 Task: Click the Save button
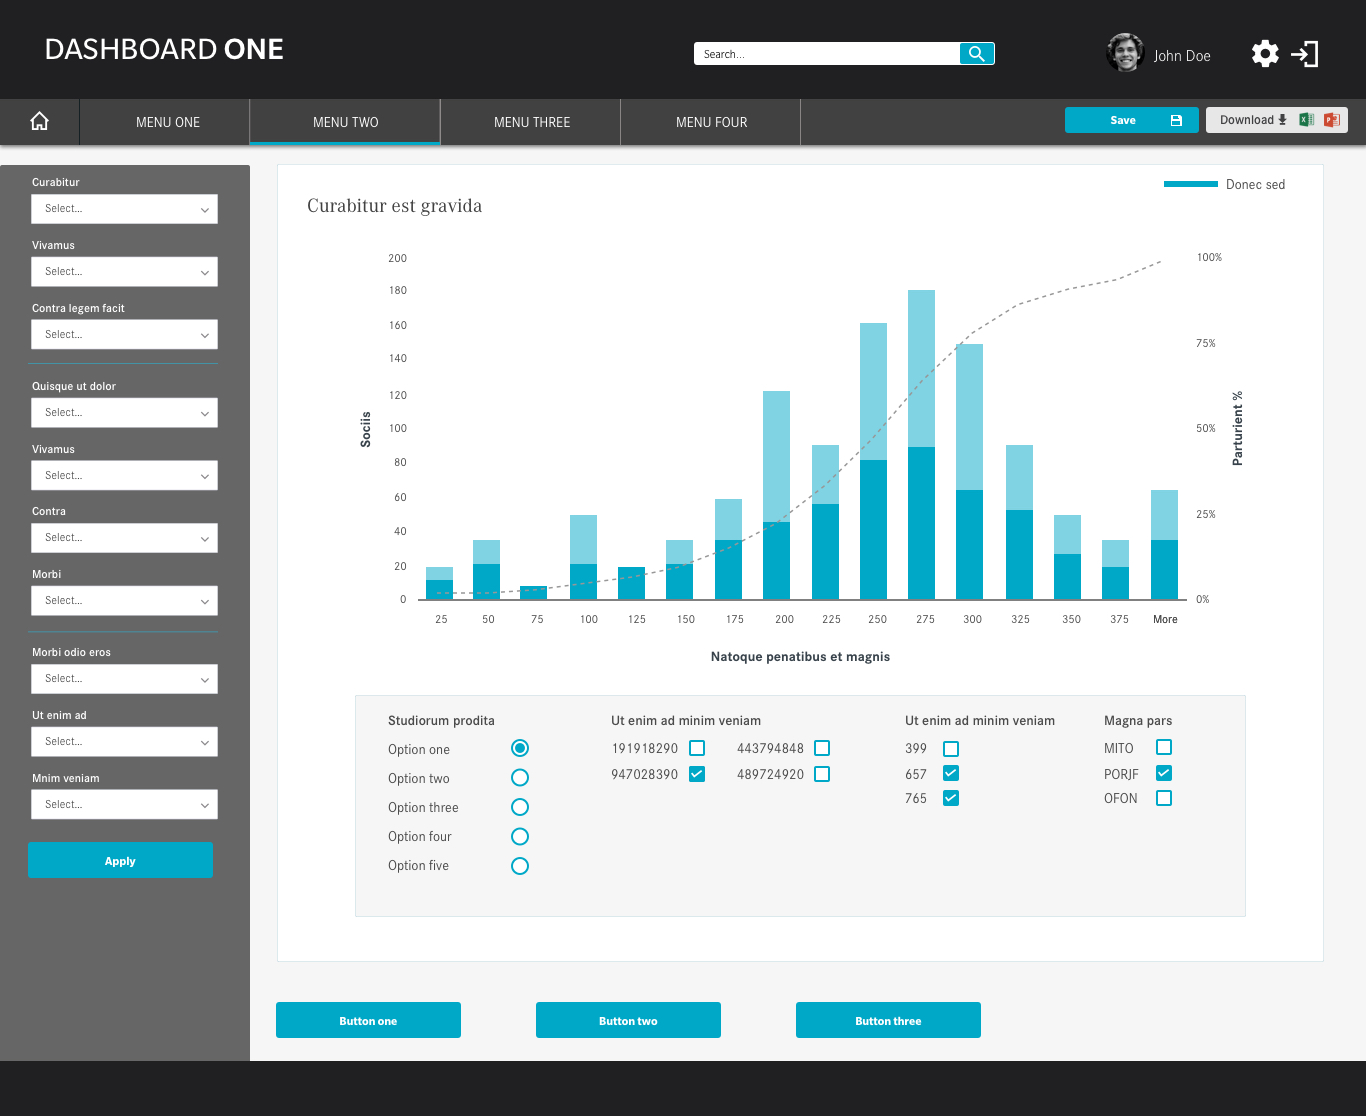(x=1132, y=120)
